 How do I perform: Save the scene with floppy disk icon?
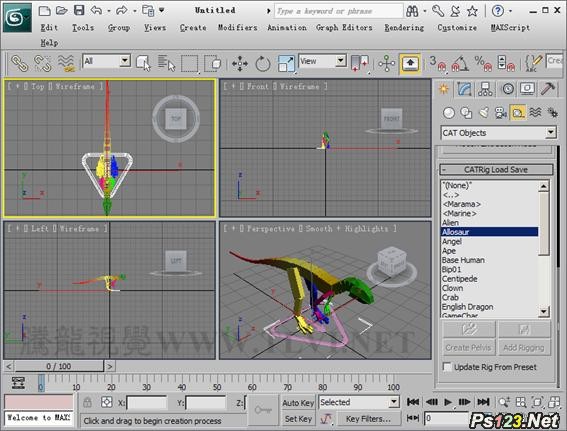[x=79, y=10]
